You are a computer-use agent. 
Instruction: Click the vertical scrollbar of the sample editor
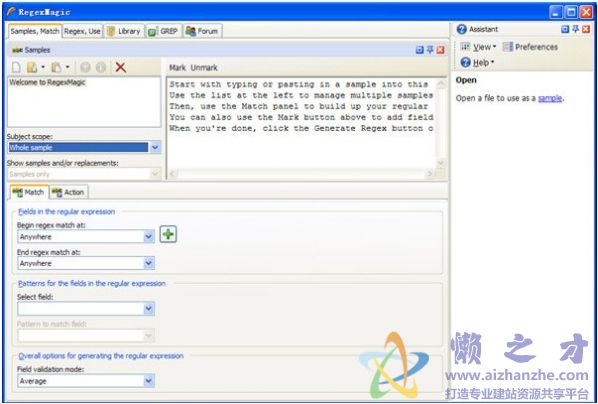440,123
